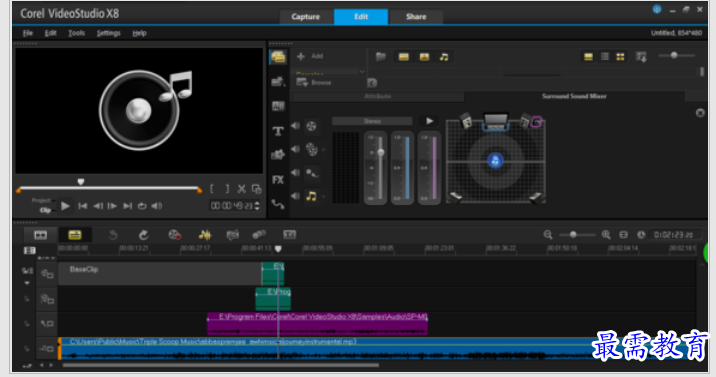Open the Motion Tracking toolbar icon

(259, 235)
